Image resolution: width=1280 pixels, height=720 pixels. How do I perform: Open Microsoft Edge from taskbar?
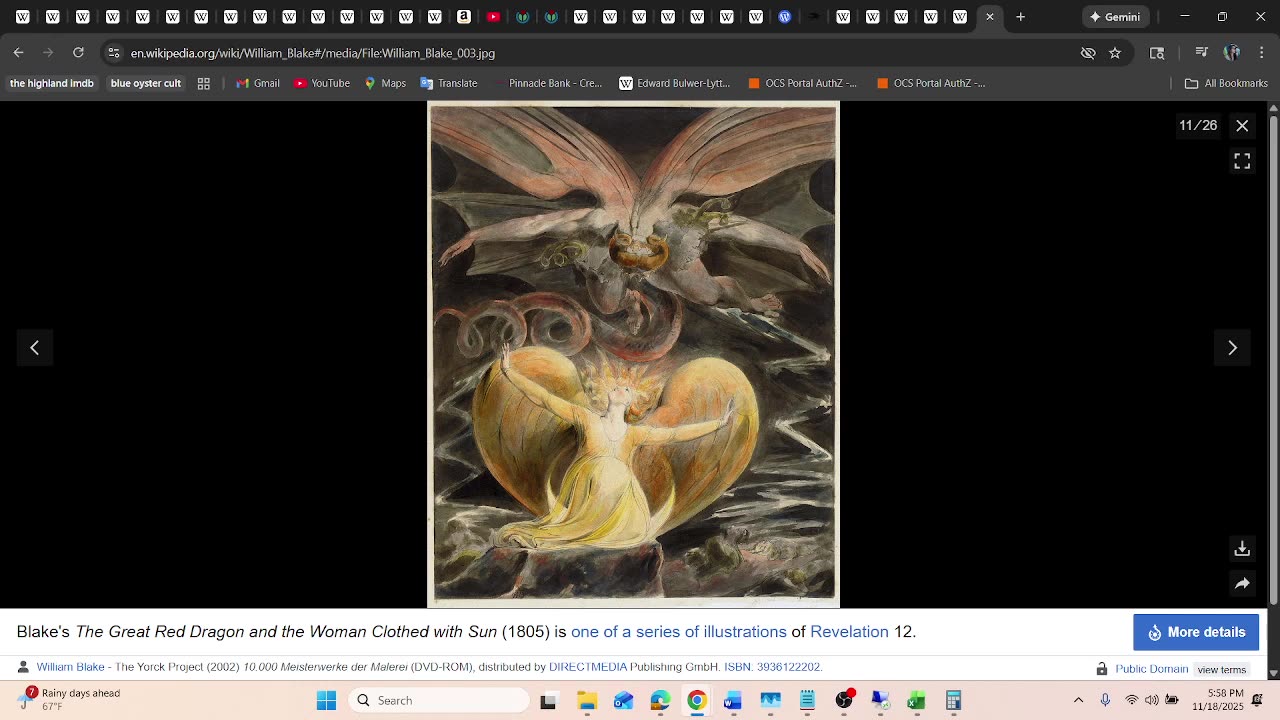click(660, 700)
